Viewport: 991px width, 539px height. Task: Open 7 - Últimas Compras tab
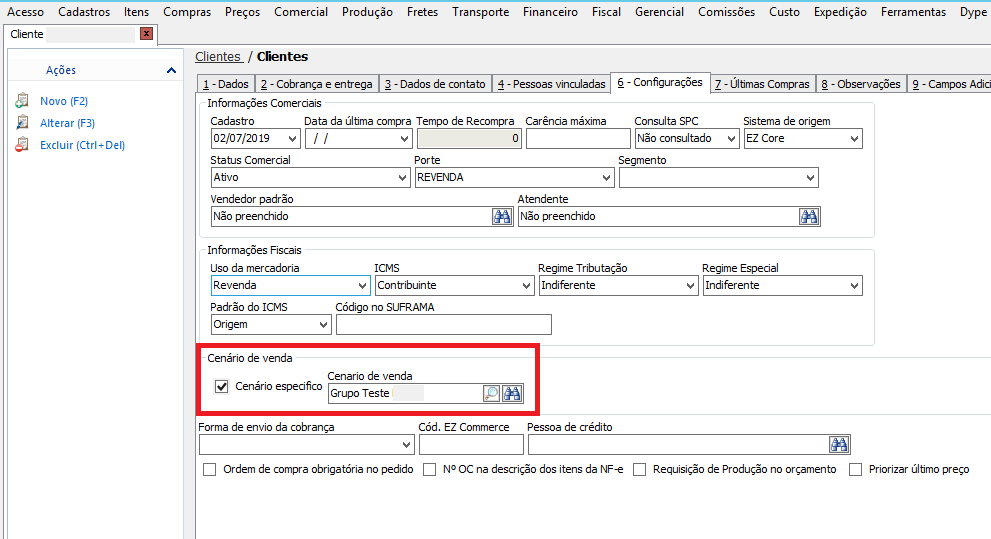(762, 84)
